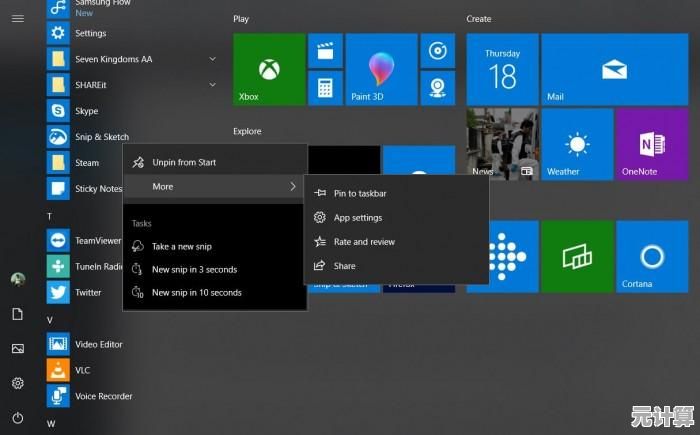Screen dimensions: 700x435
Task: Open the OneNote tile
Action: (x=652, y=144)
